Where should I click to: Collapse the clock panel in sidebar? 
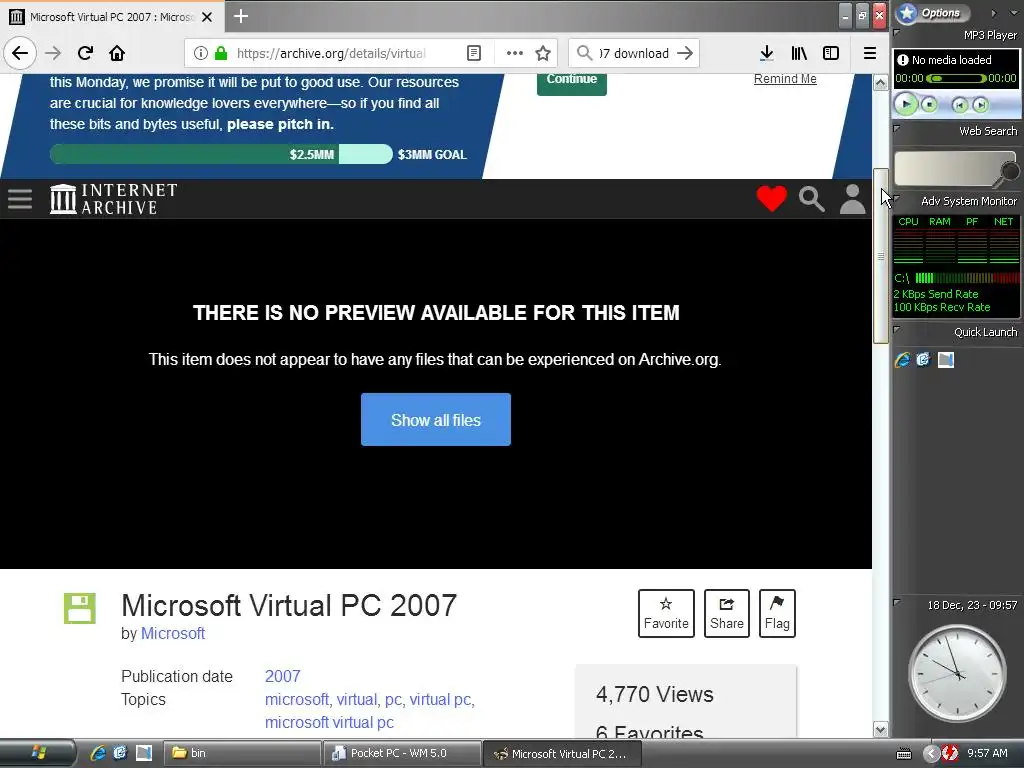(x=897, y=601)
